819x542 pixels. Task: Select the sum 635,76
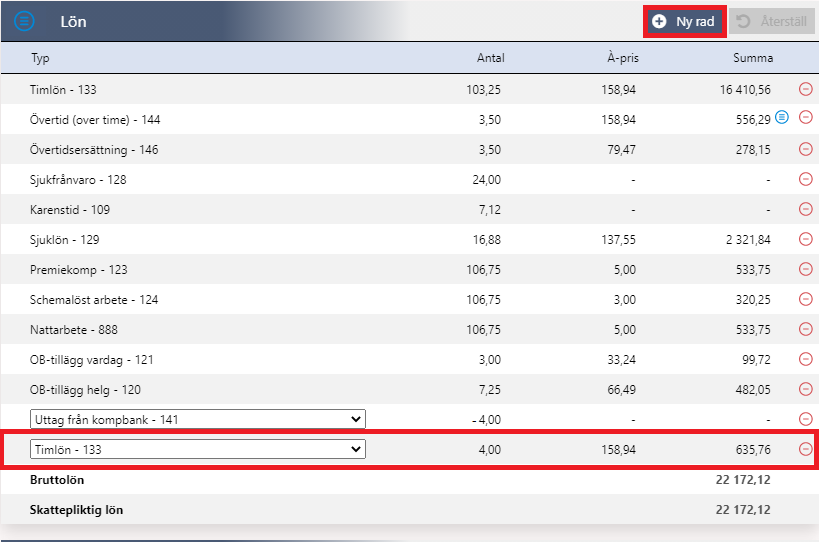point(754,450)
